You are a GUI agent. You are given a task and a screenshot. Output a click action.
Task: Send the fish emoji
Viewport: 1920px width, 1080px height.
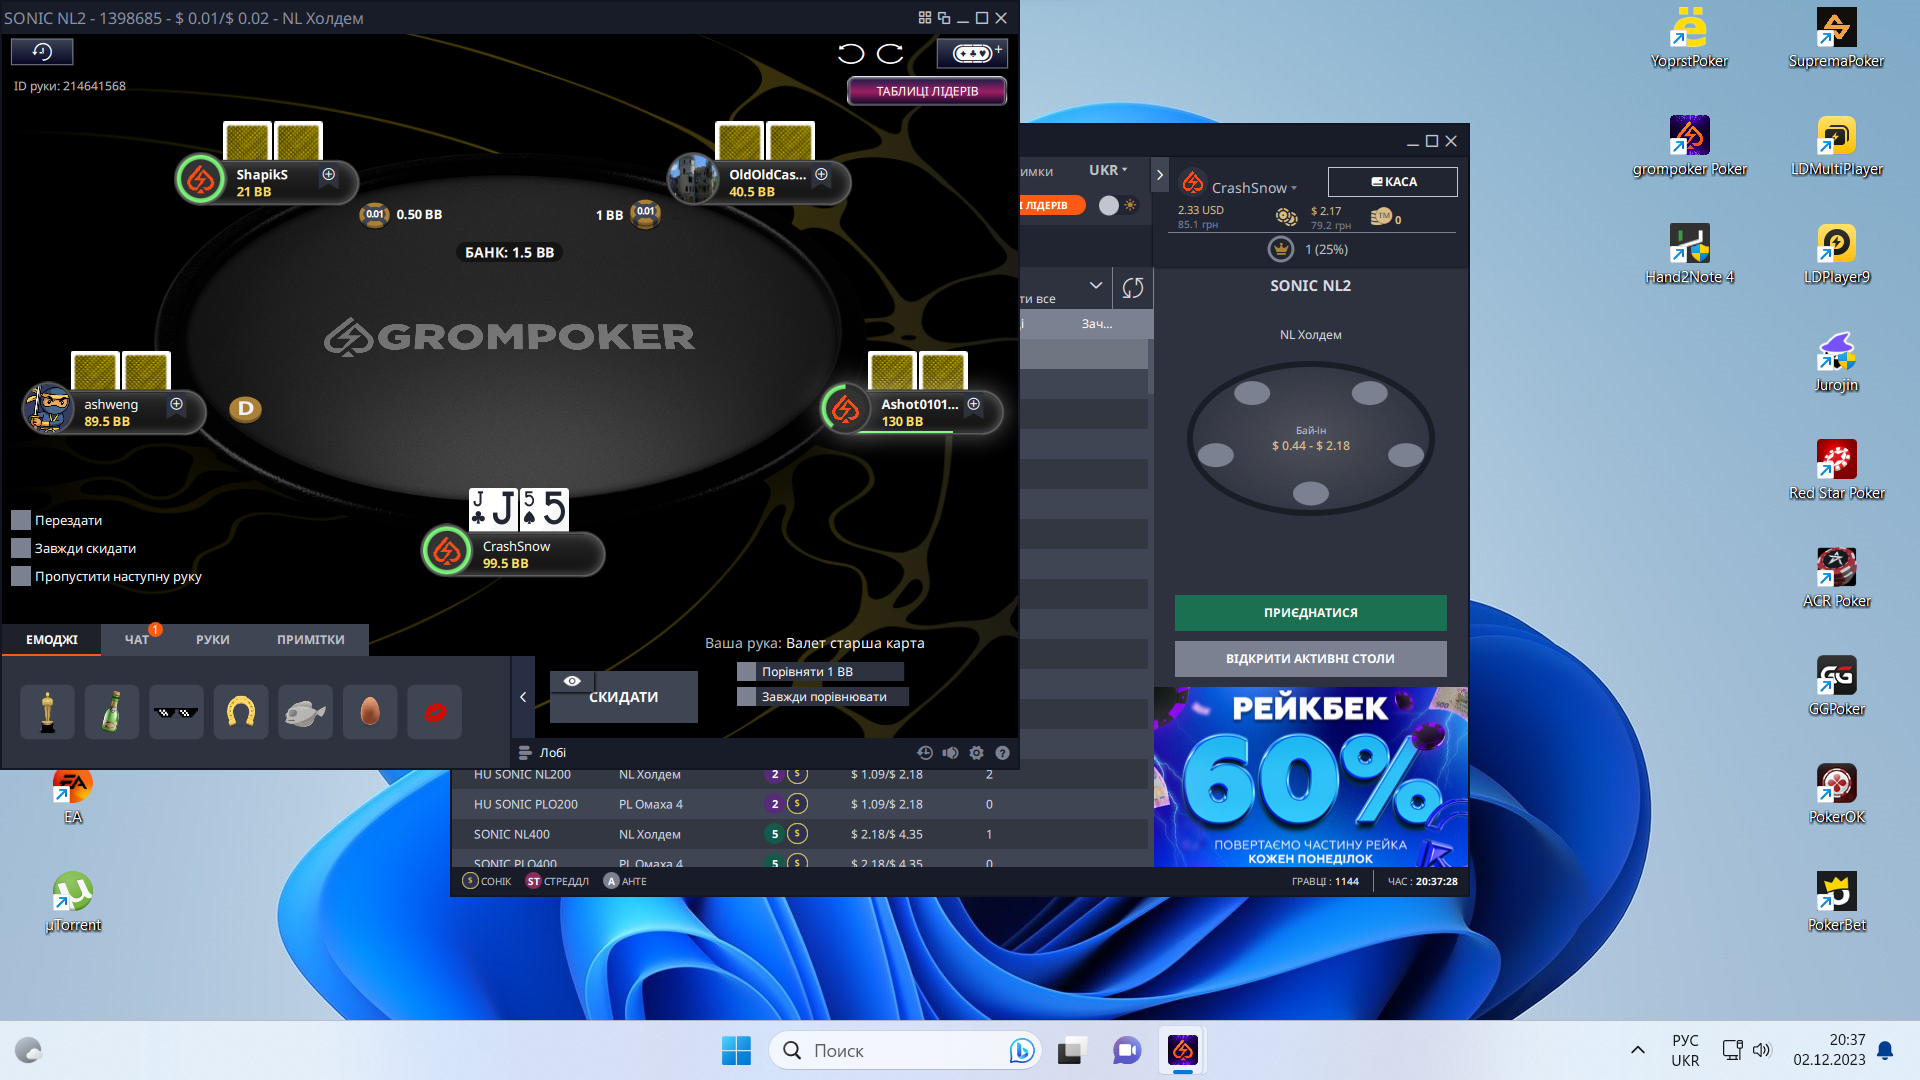tap(305, 712)
